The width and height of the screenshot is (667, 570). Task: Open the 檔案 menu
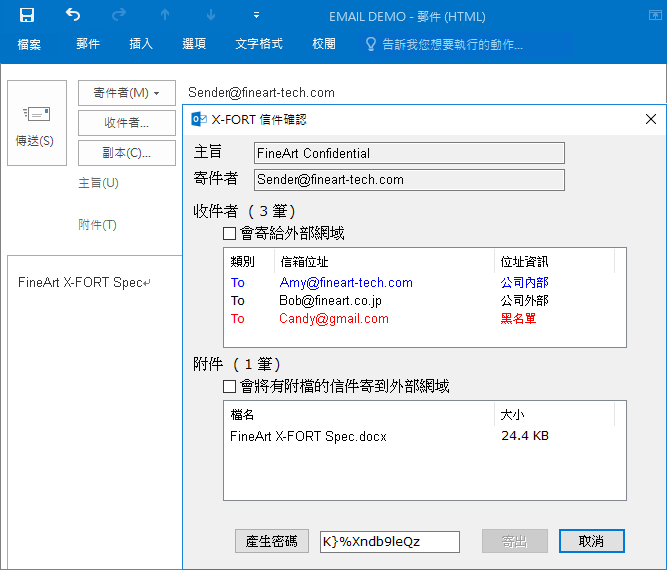point(29,44)
